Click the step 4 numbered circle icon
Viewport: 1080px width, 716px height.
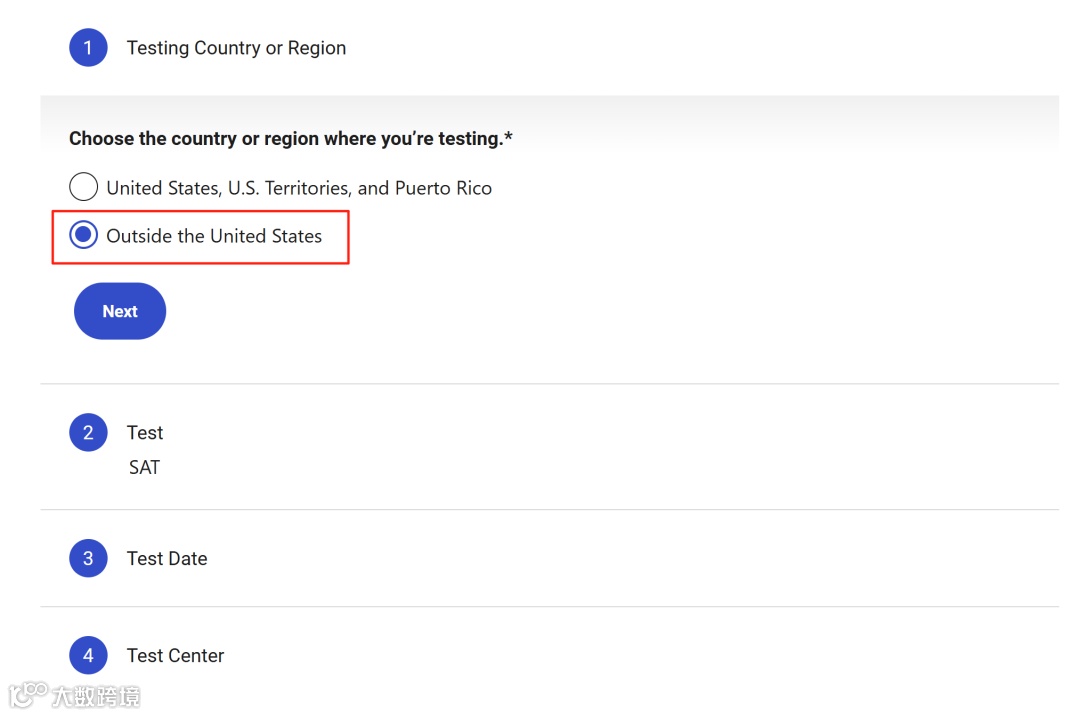[x=88, y=656]
